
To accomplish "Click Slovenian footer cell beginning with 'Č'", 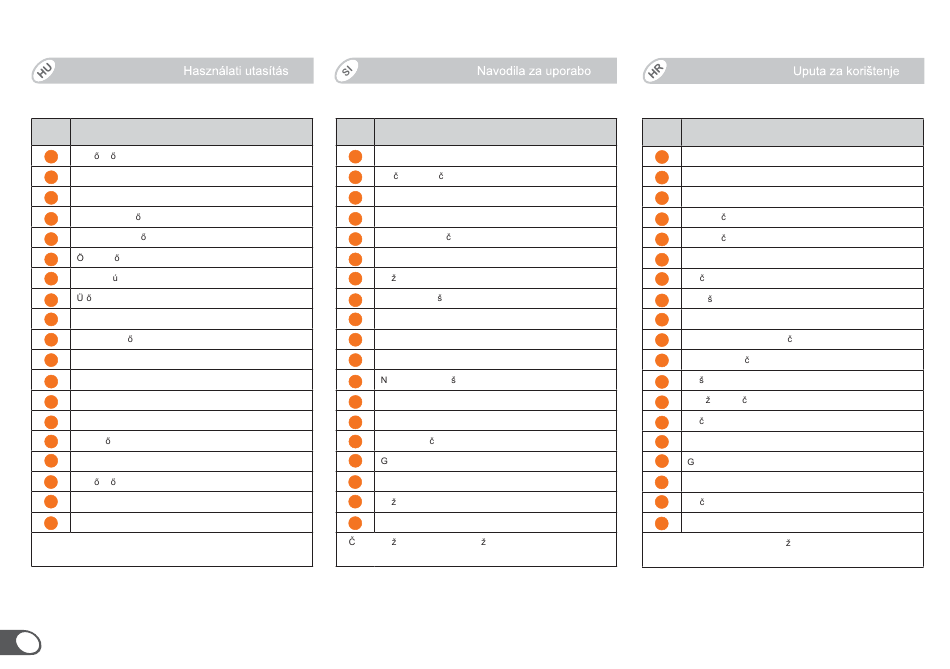I will 476,550.
